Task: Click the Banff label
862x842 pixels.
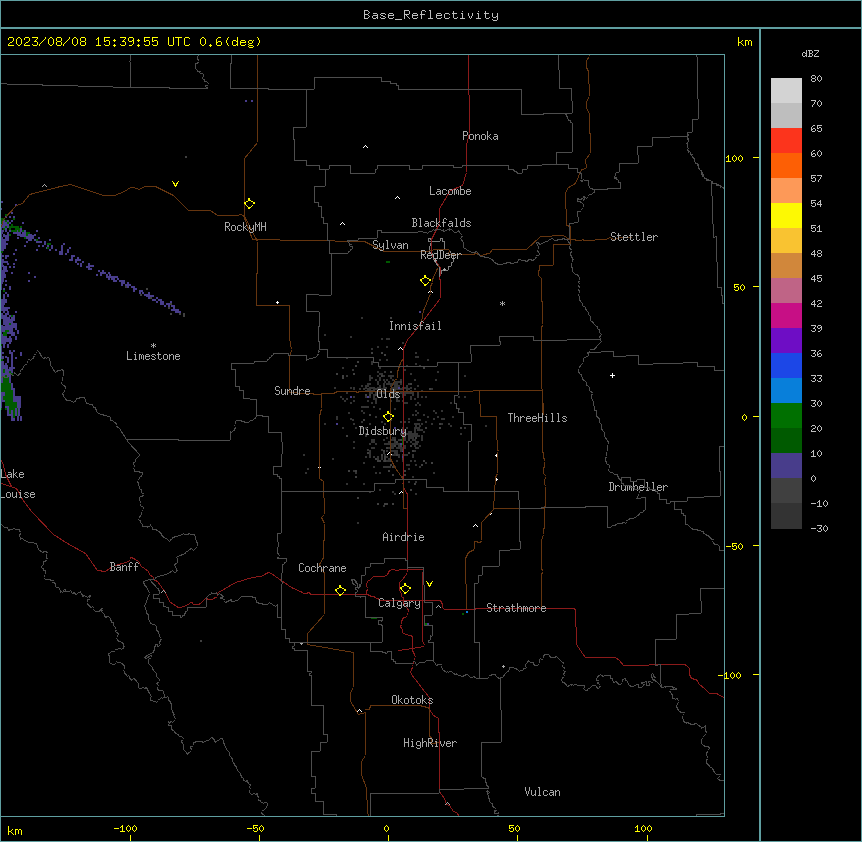Action: pyautogui.click(x=124, y=567)
